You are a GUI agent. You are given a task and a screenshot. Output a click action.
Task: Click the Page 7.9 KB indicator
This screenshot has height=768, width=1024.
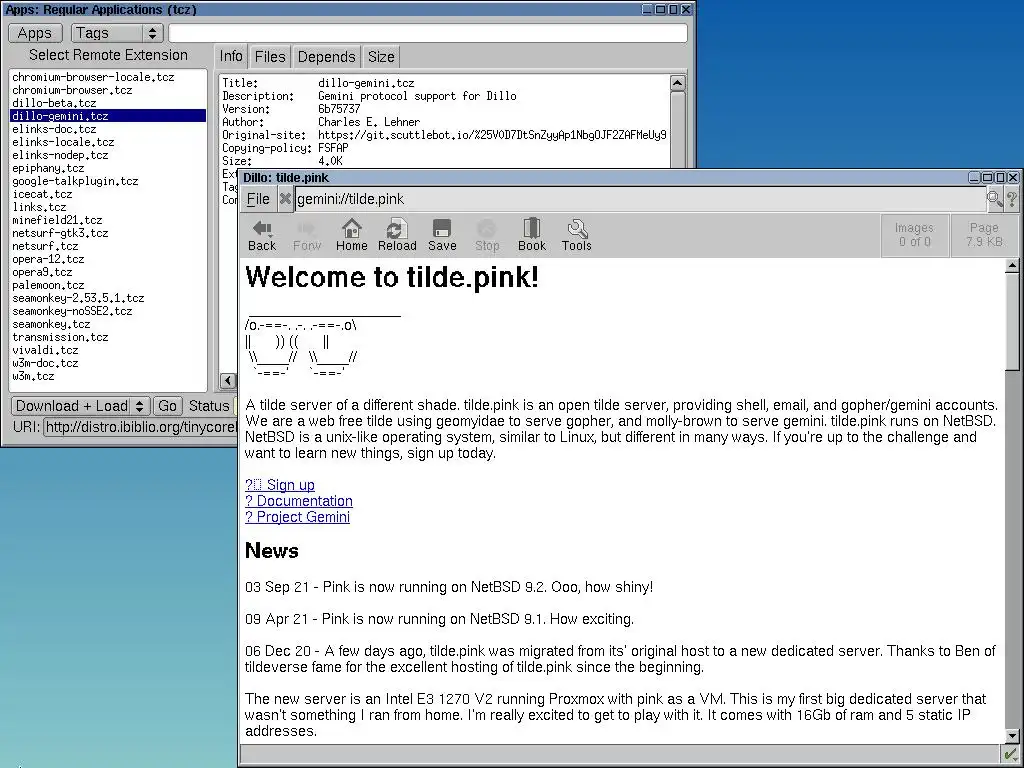tap(984, 234)
